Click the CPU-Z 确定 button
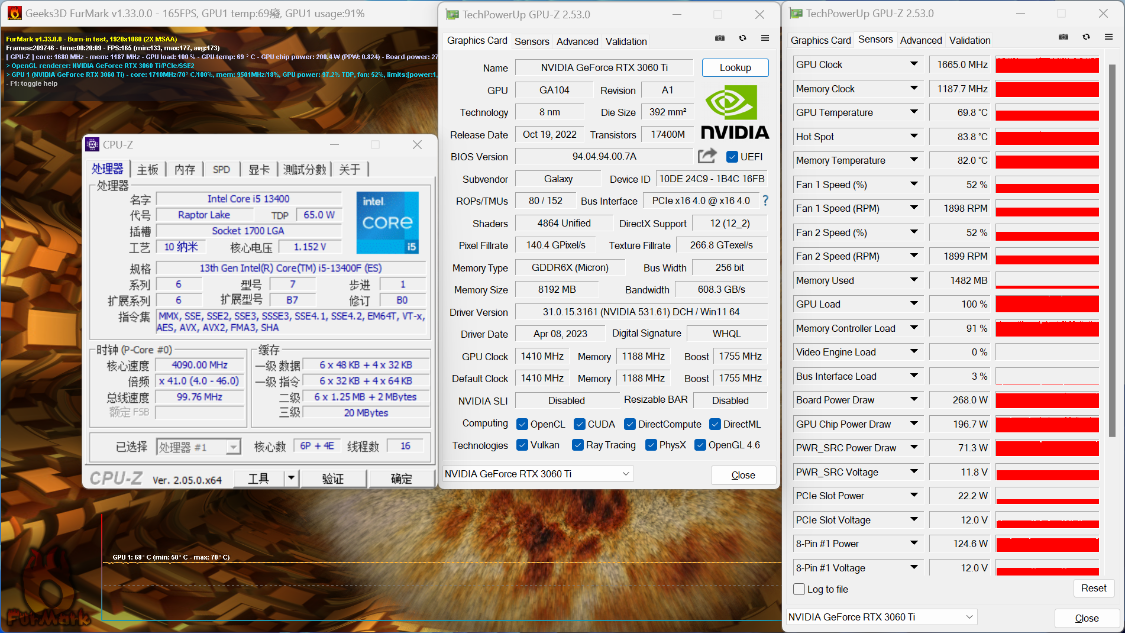1125x633 pixels. (401, 479)
